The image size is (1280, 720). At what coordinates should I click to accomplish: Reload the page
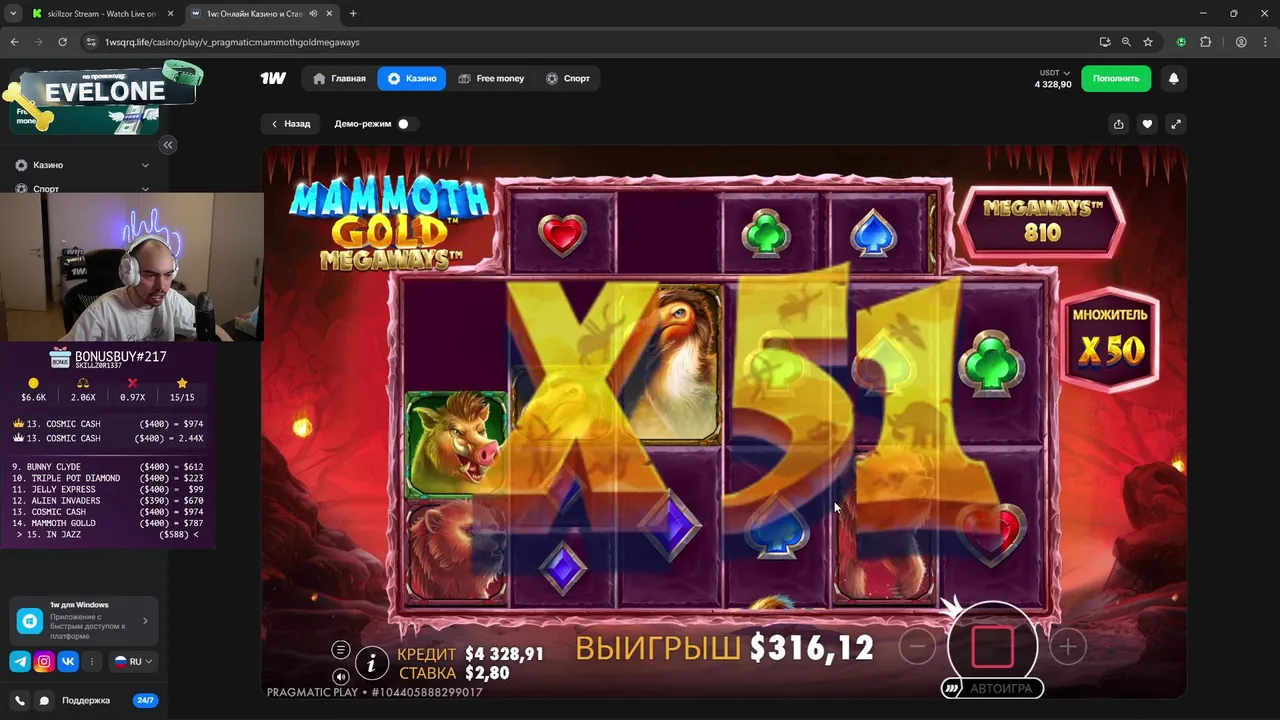click(62, 42)
